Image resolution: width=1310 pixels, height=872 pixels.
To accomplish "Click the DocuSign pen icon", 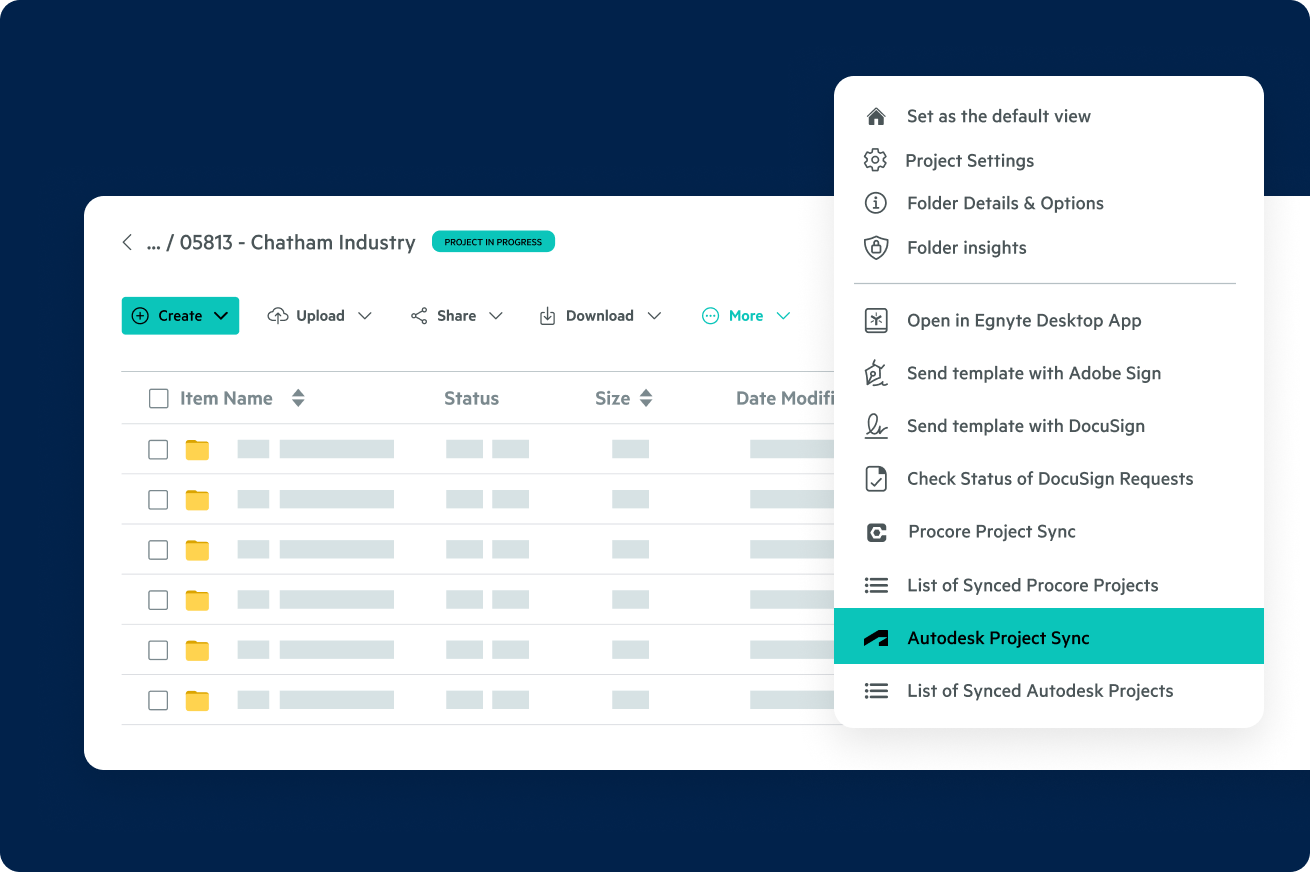I will click(876, 425).
